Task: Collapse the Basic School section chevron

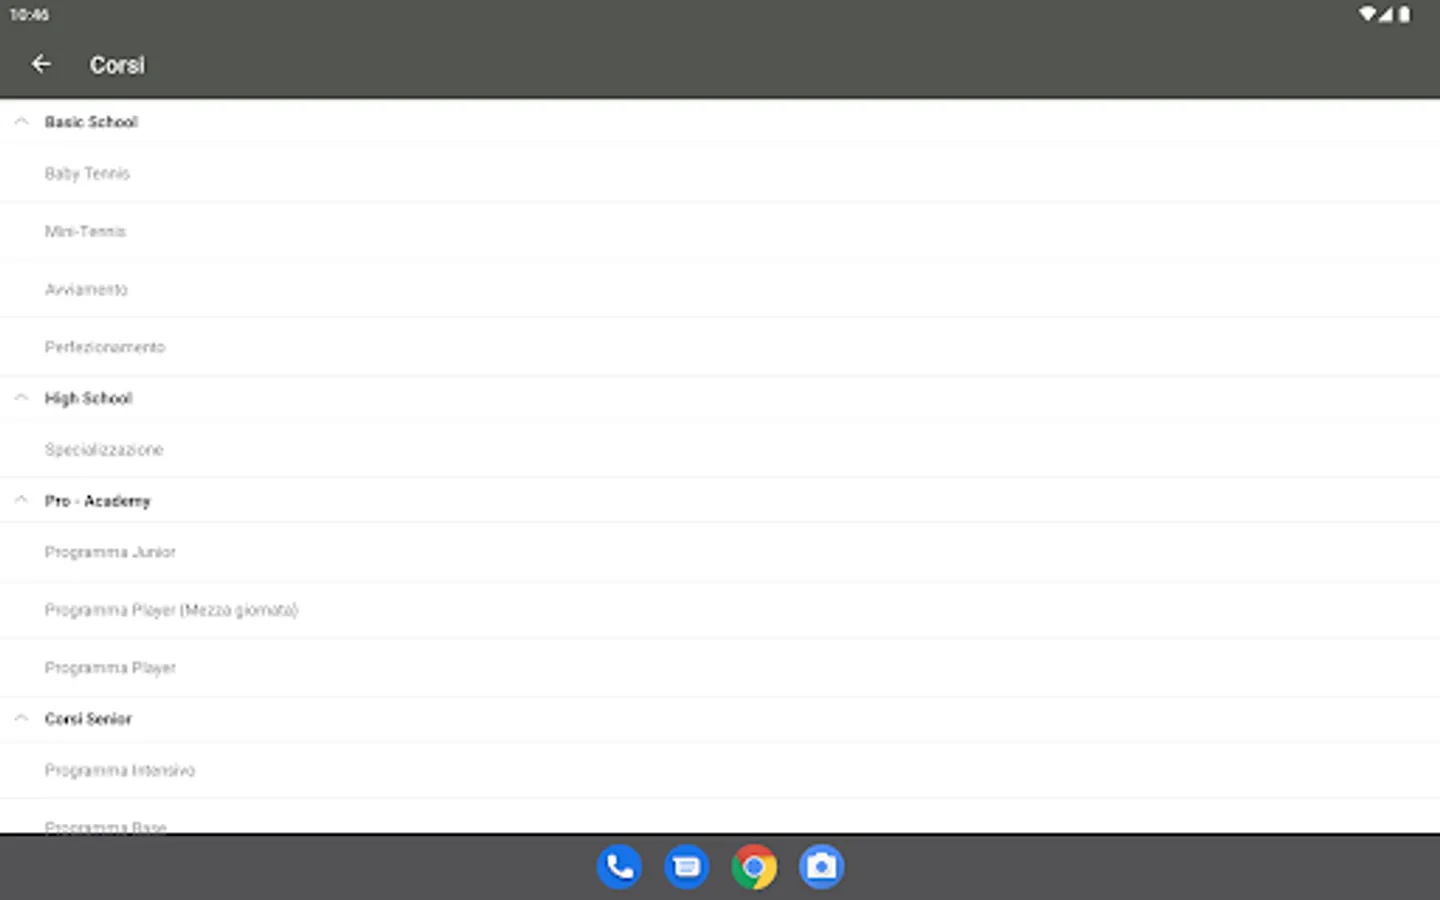Action: (x=21, y=121)
